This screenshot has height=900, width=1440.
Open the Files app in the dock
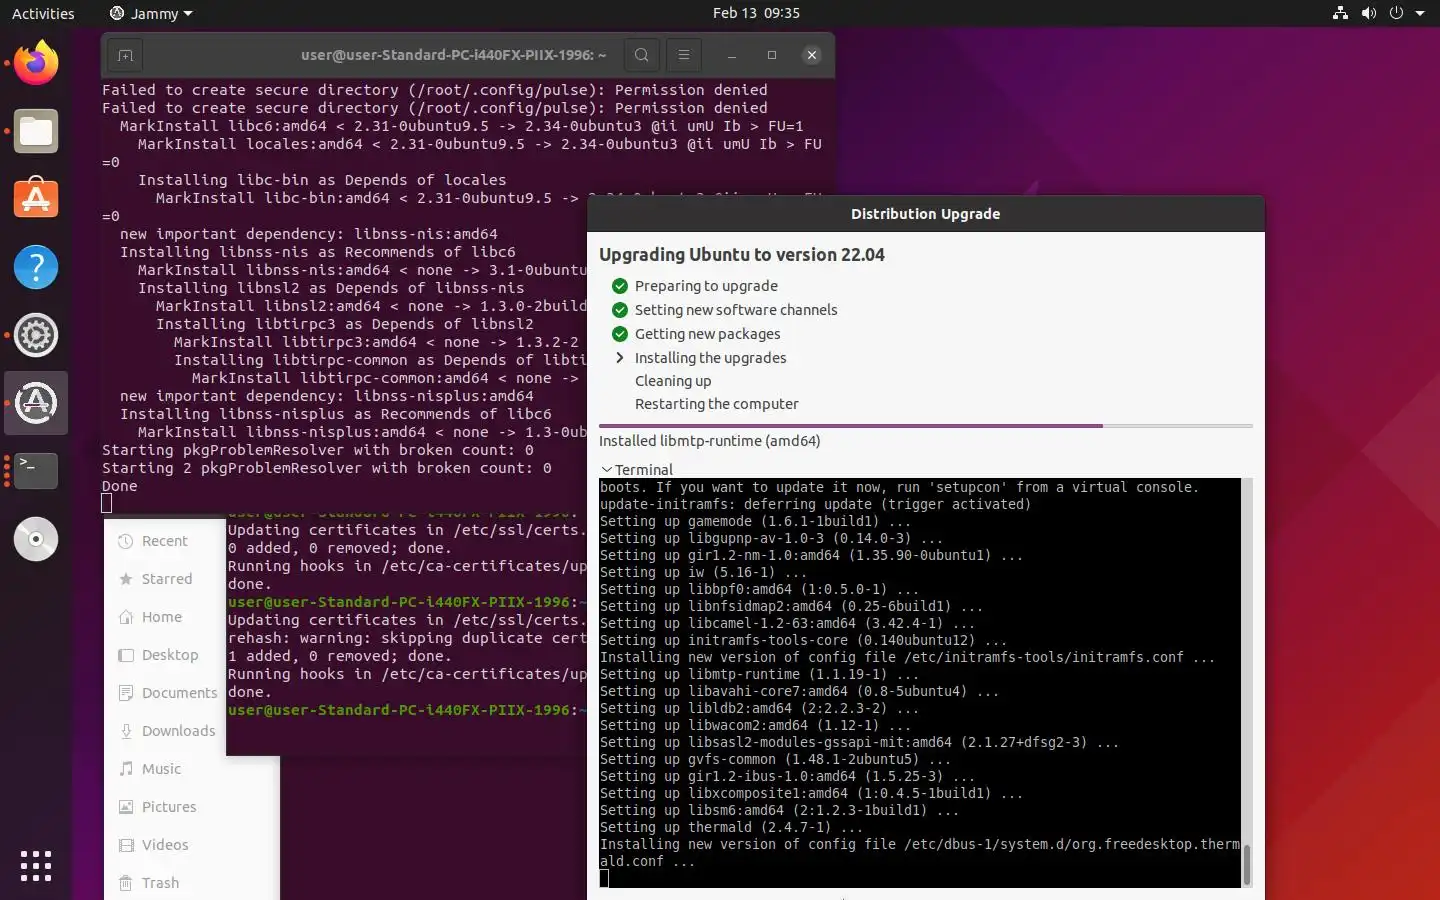(x=36, y=131)
